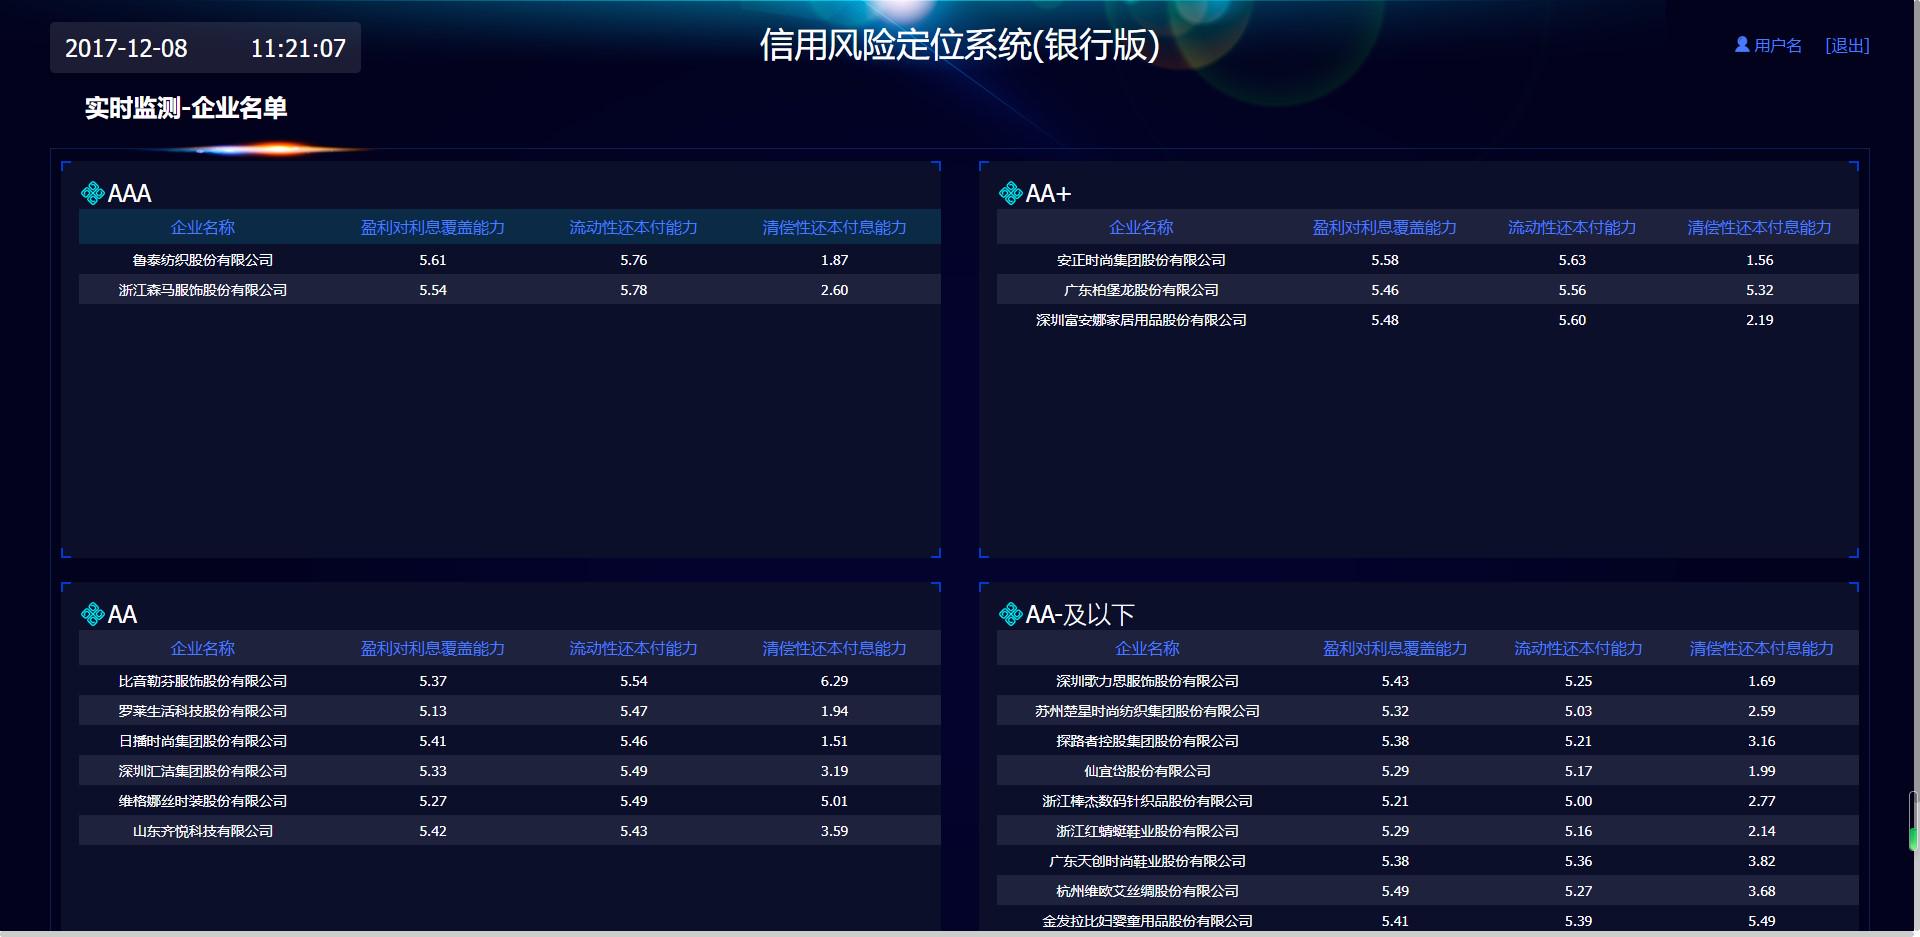Open the 用户名 user link
Viewport: 1920px width, 937px height.
pyautogui.click(x=1778, y=46)
